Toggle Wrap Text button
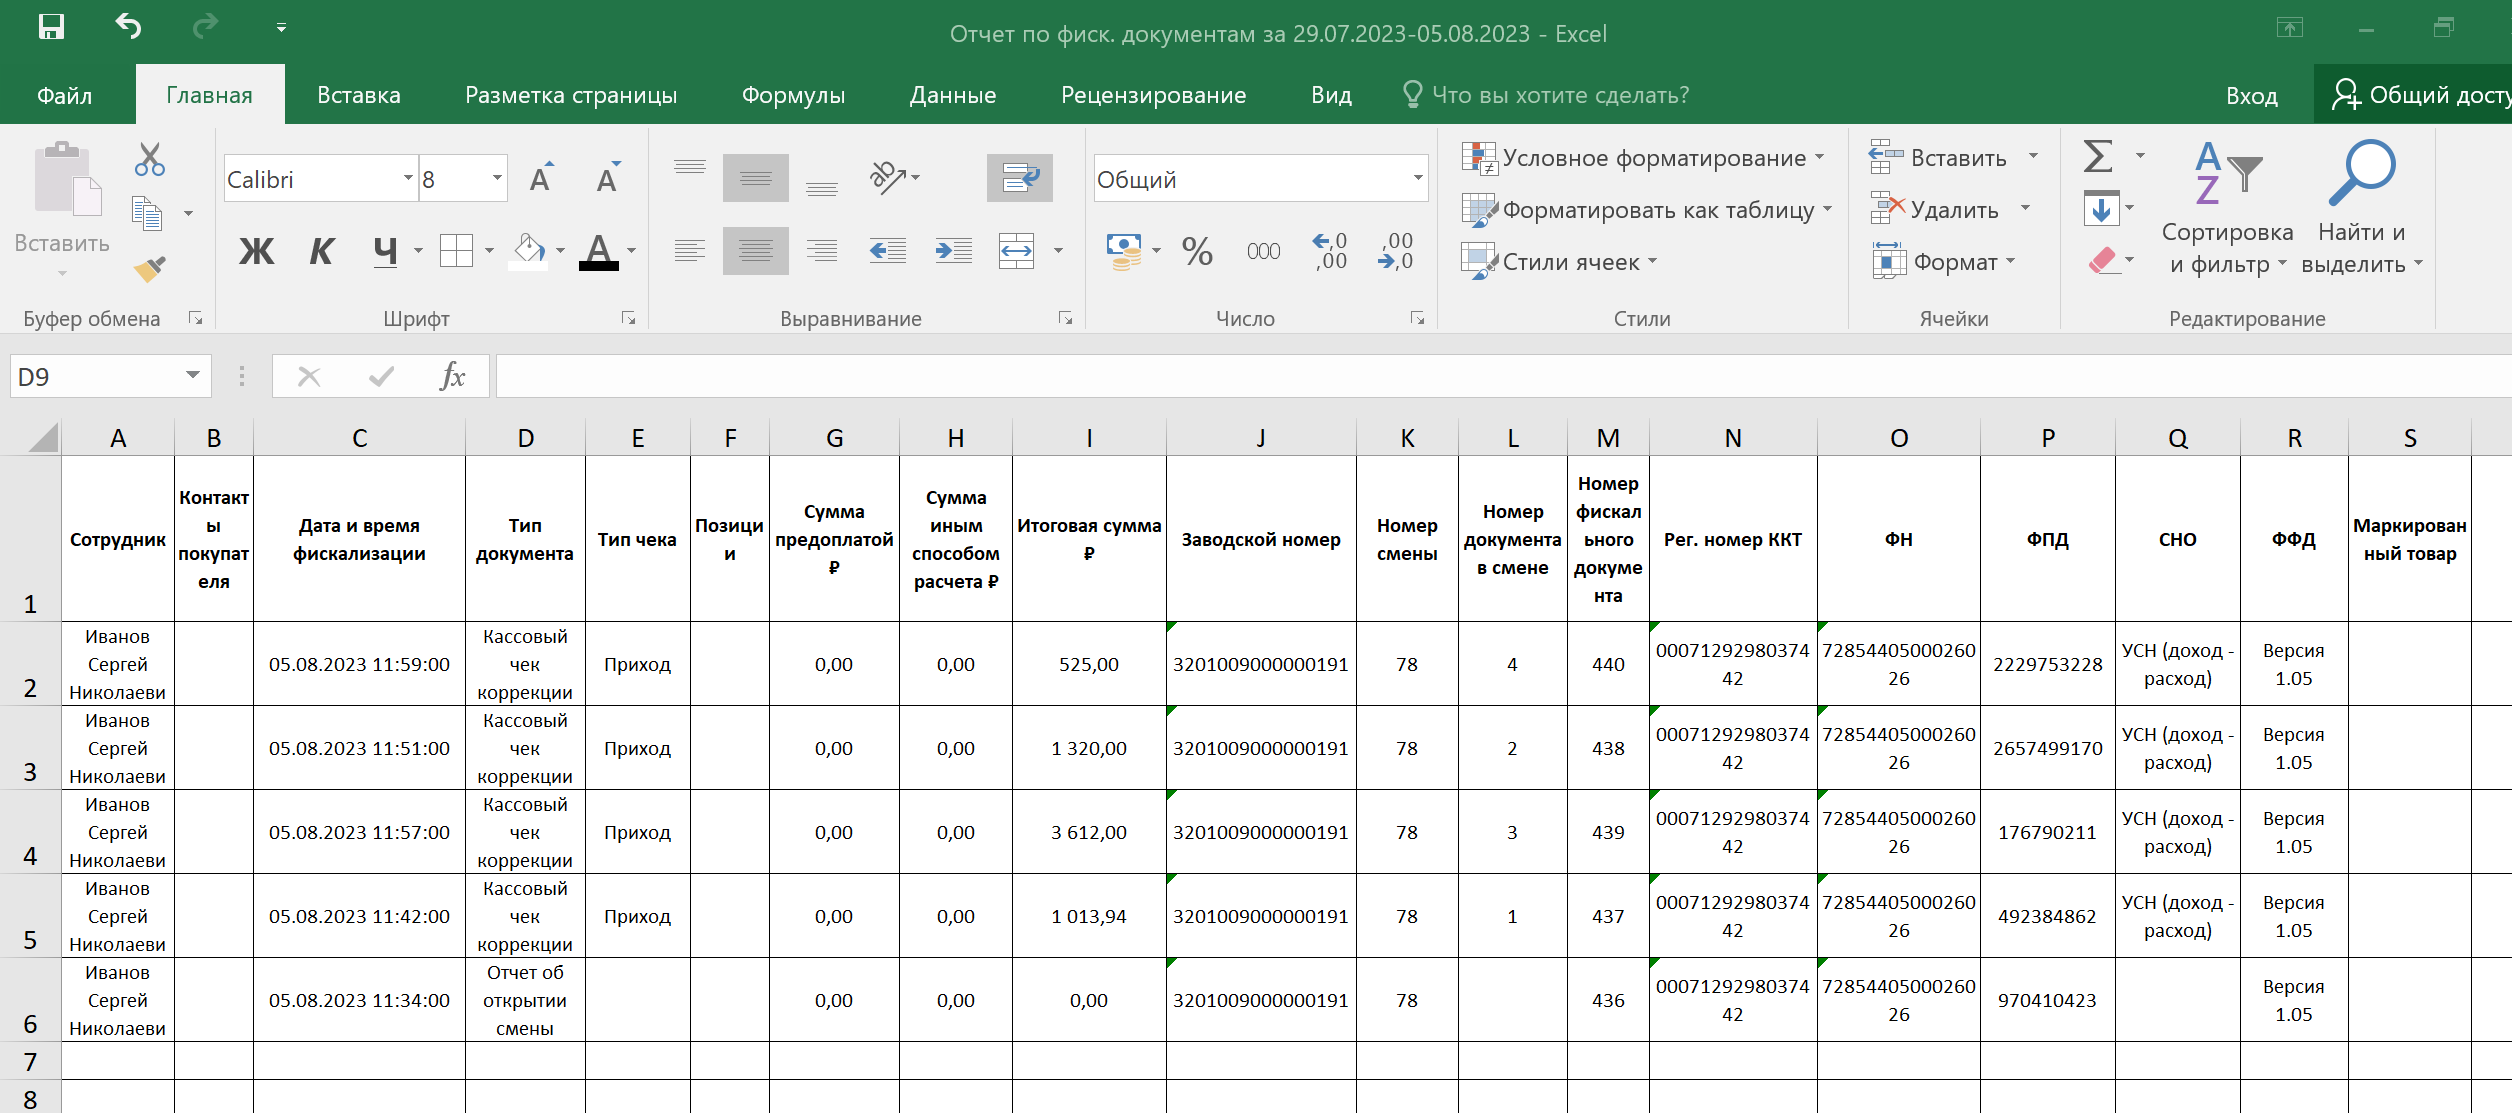 pyautogui.click(x=1020, y=178)
